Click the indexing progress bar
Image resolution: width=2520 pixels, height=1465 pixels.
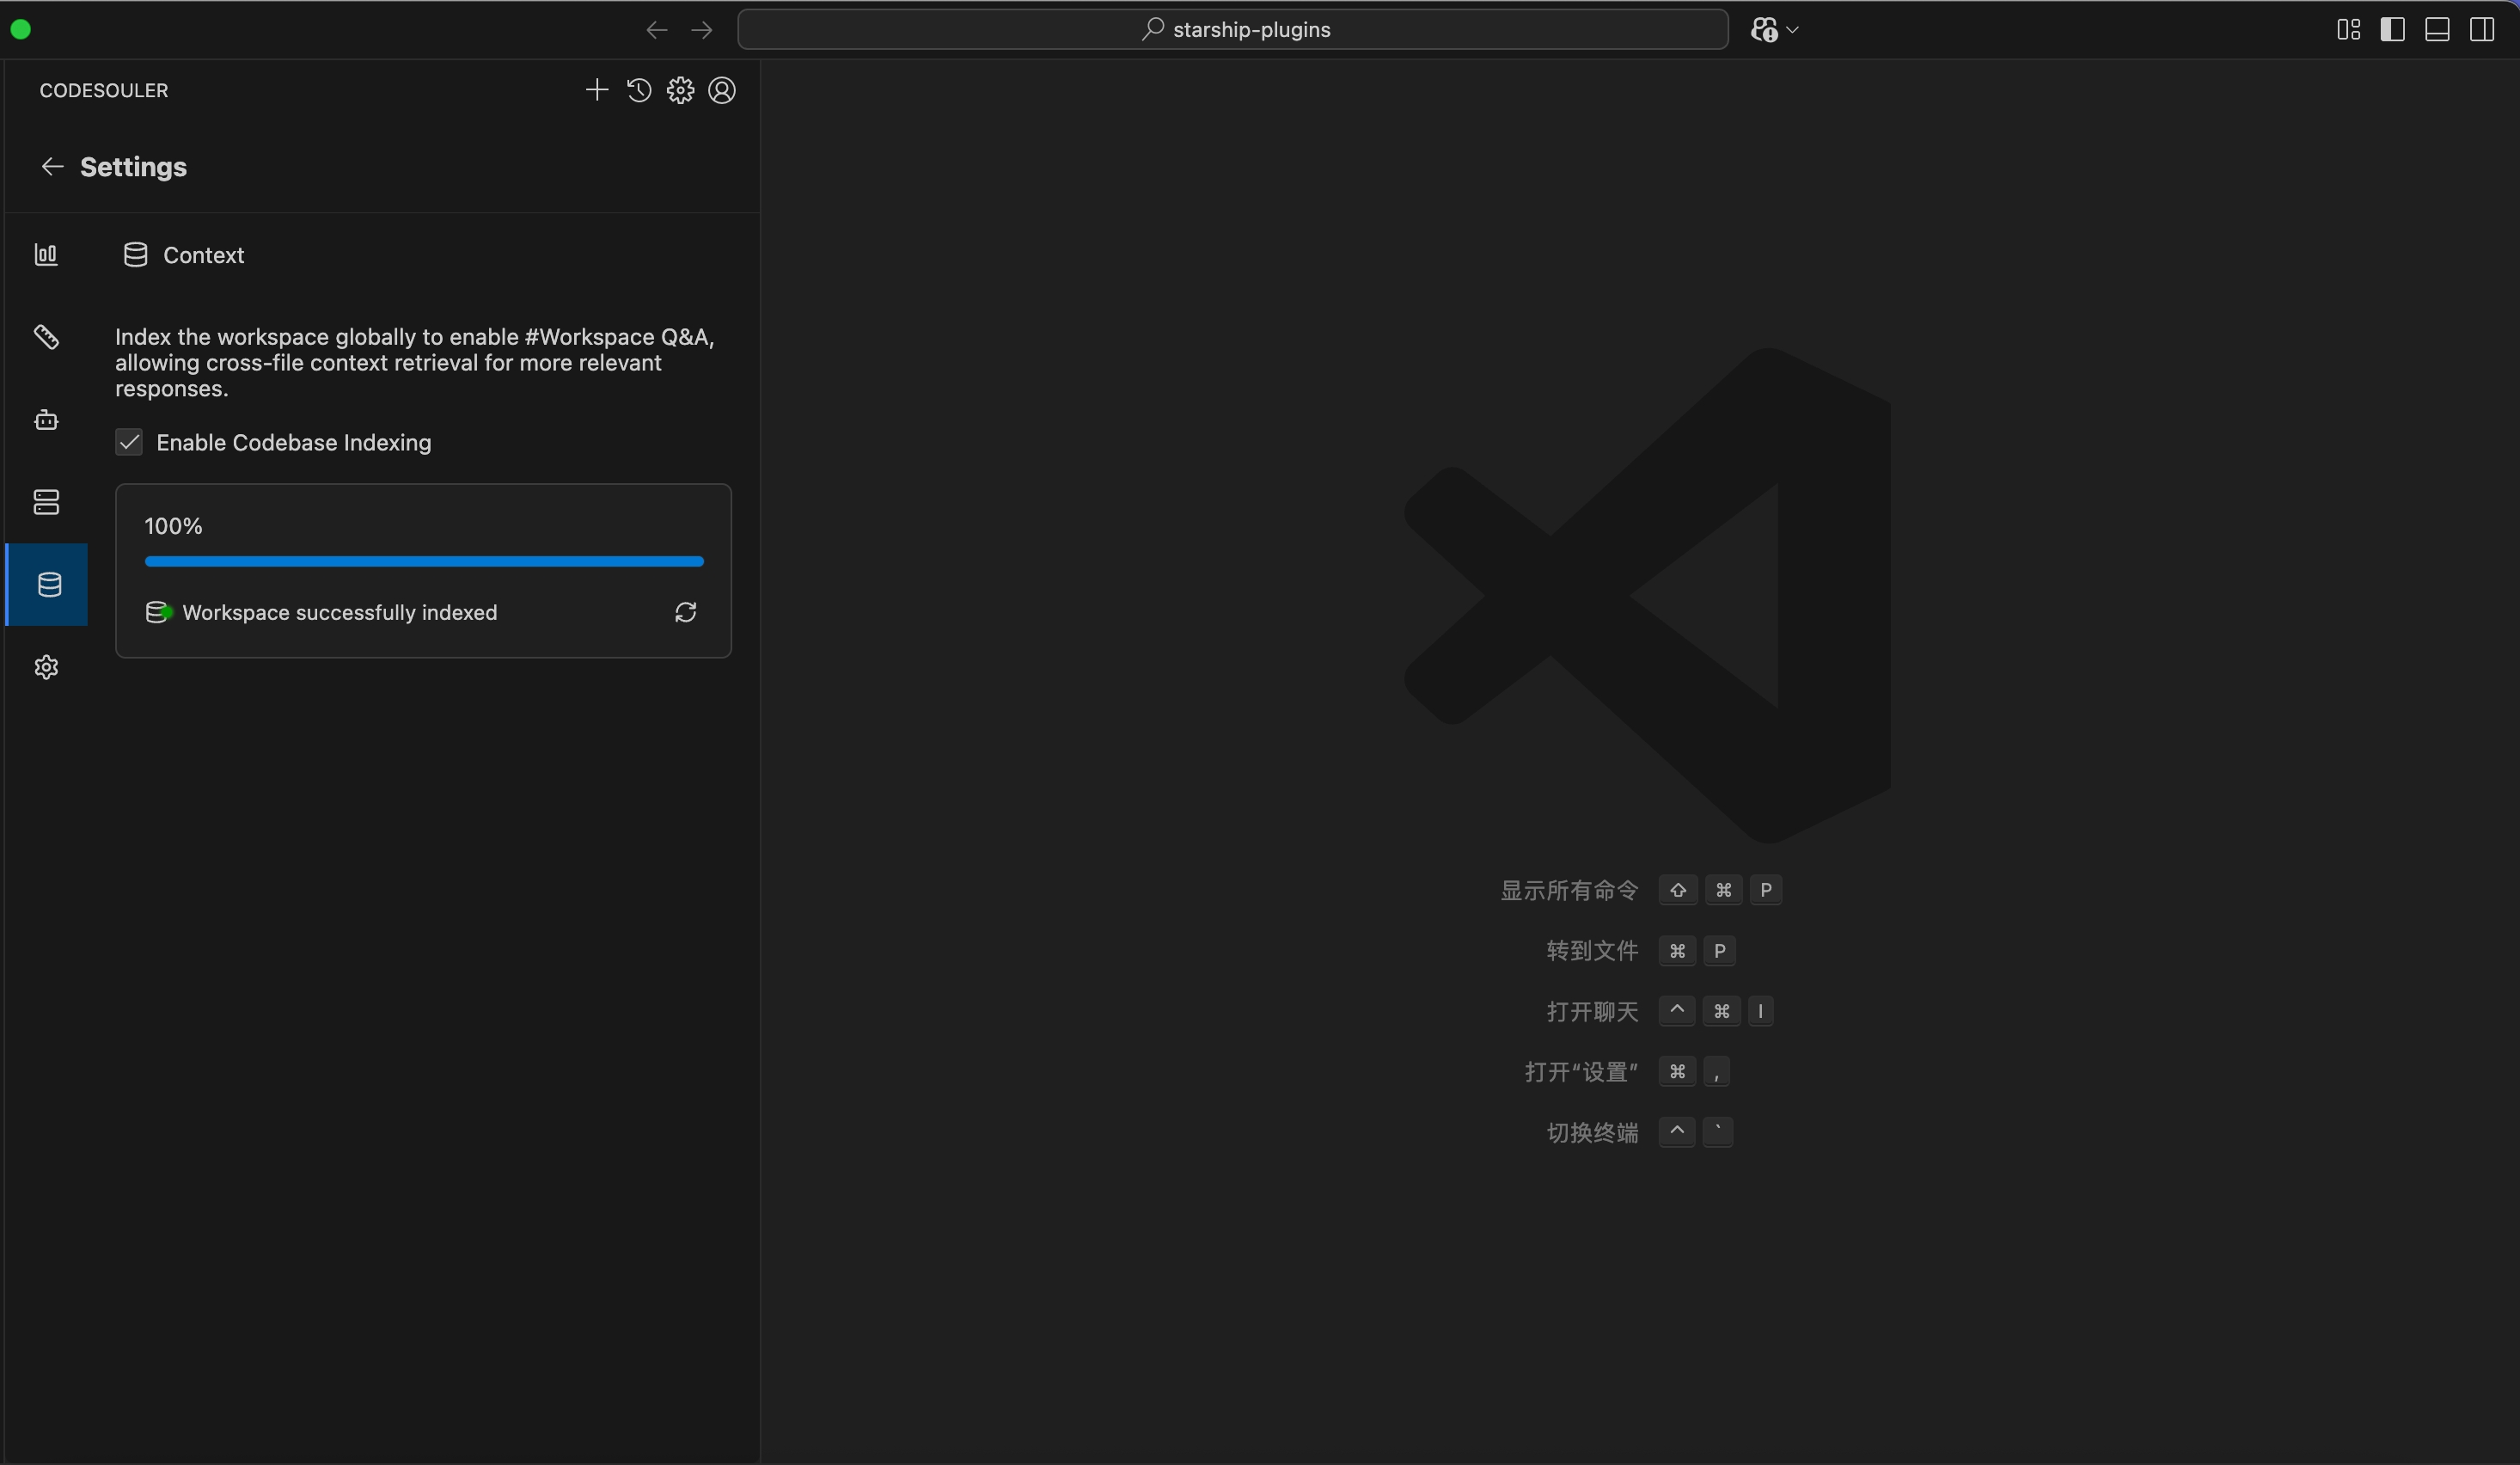tap(424, 561)
